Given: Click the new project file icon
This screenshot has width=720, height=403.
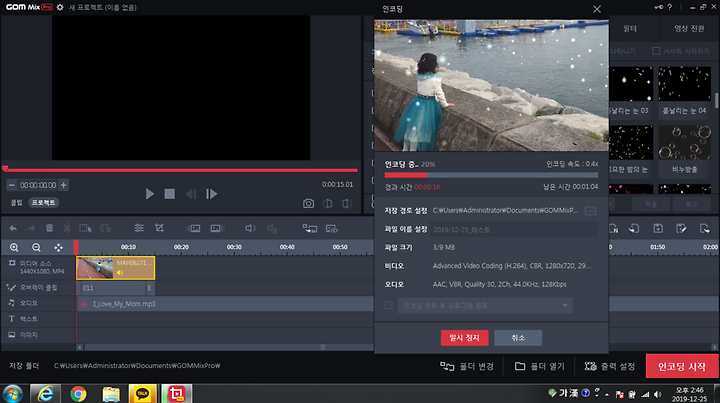Looking at the screenshot, I should 613,229.
